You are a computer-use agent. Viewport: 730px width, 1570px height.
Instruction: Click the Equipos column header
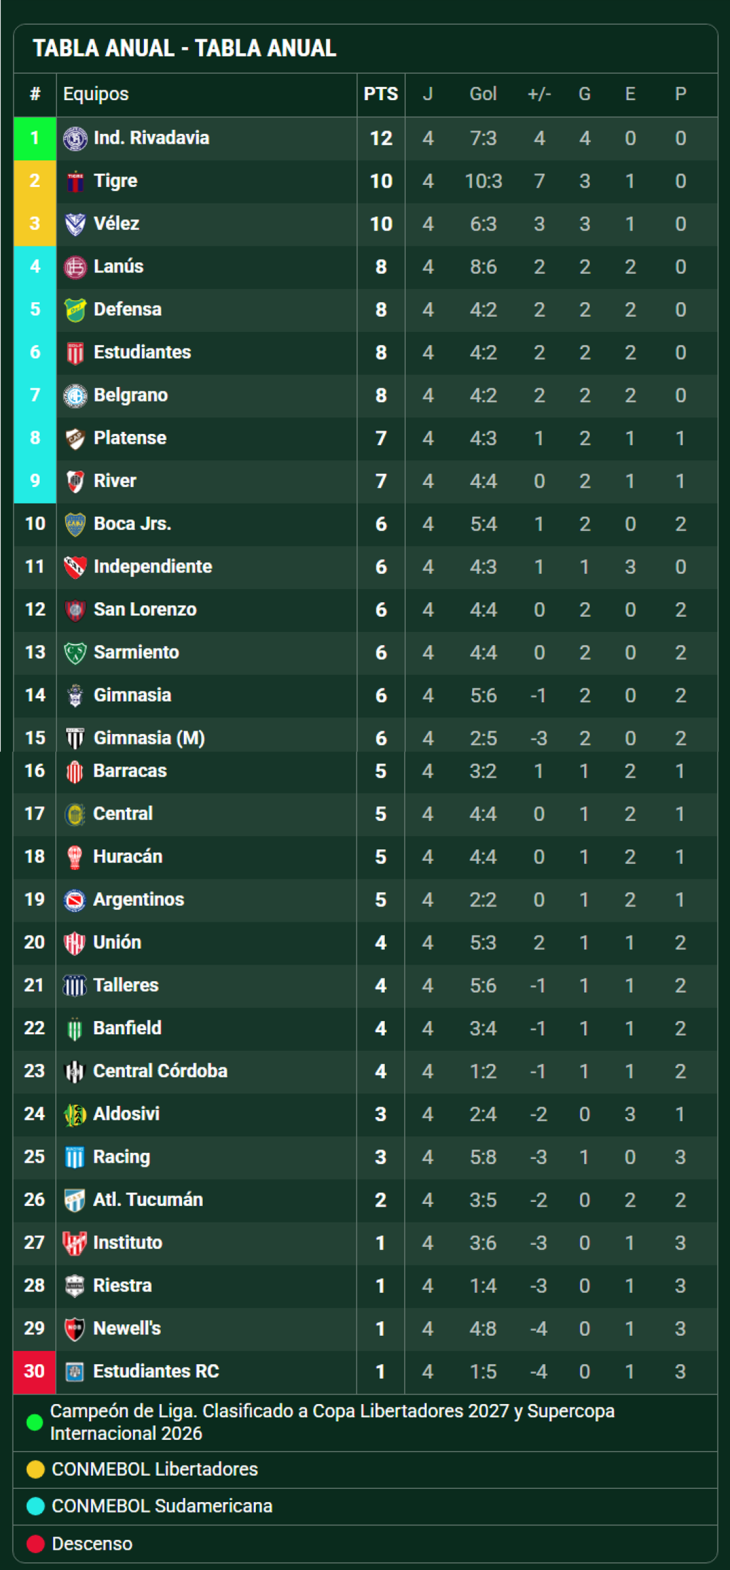[96, 94]
